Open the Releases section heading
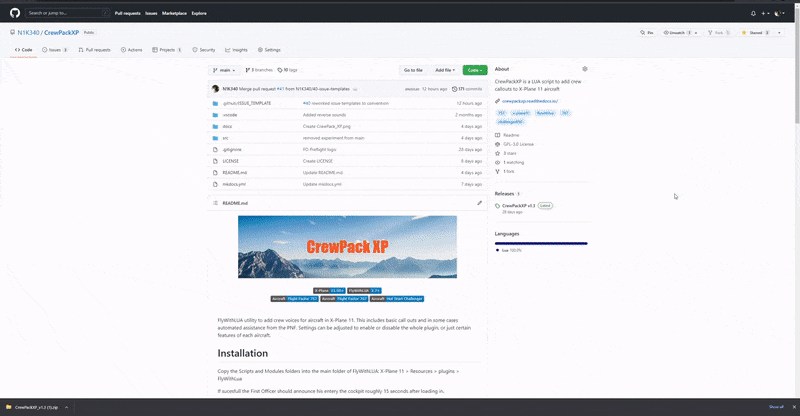Screen dimensions: 800x416 coord(504,194)
